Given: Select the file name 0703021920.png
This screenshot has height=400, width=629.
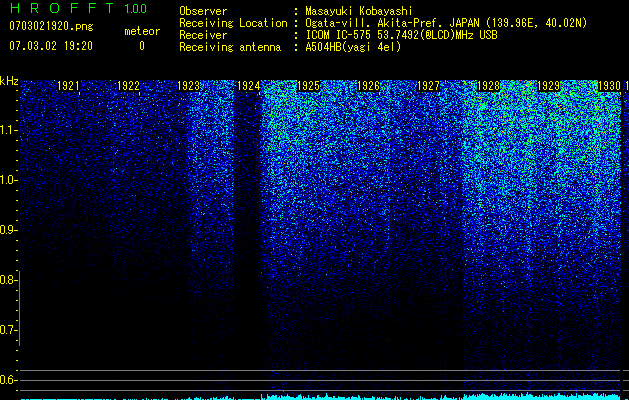Looking at the screenshot, I should point(51,26).
